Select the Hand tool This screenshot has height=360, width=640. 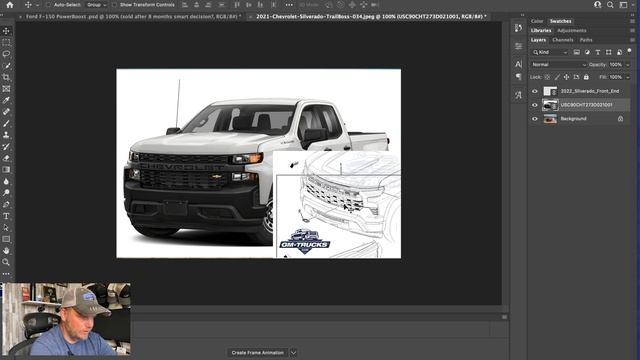(x=6, y=251)
